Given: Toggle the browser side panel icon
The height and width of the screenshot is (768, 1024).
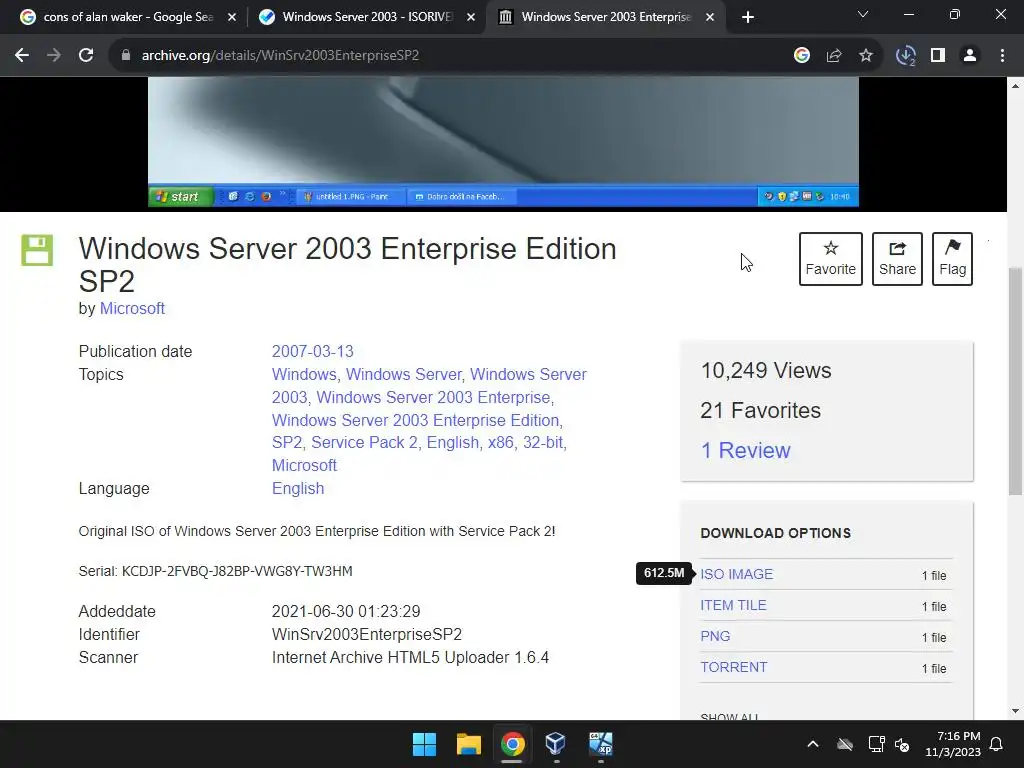Looking at the screenshot, I should point(938,56).
